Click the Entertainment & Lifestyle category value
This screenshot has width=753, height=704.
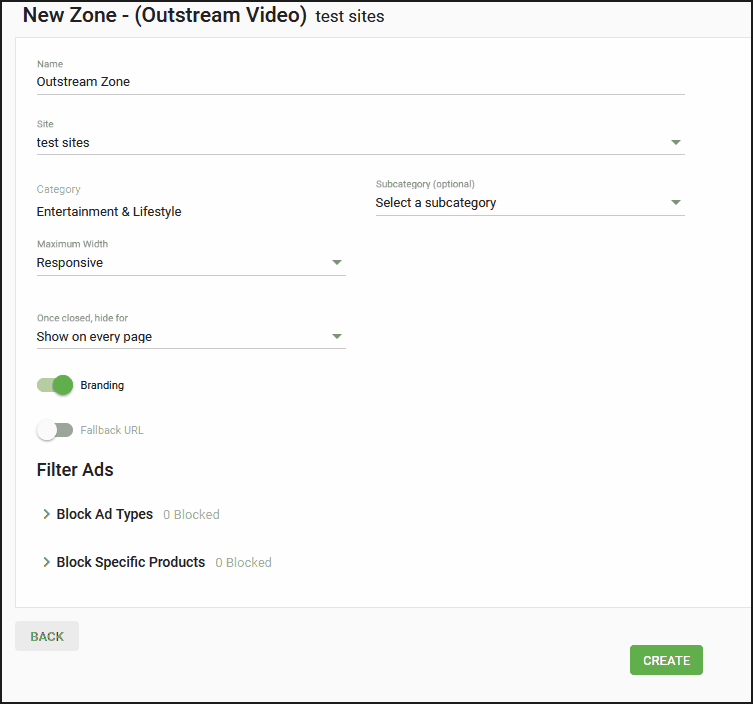(x=109, y=212)
